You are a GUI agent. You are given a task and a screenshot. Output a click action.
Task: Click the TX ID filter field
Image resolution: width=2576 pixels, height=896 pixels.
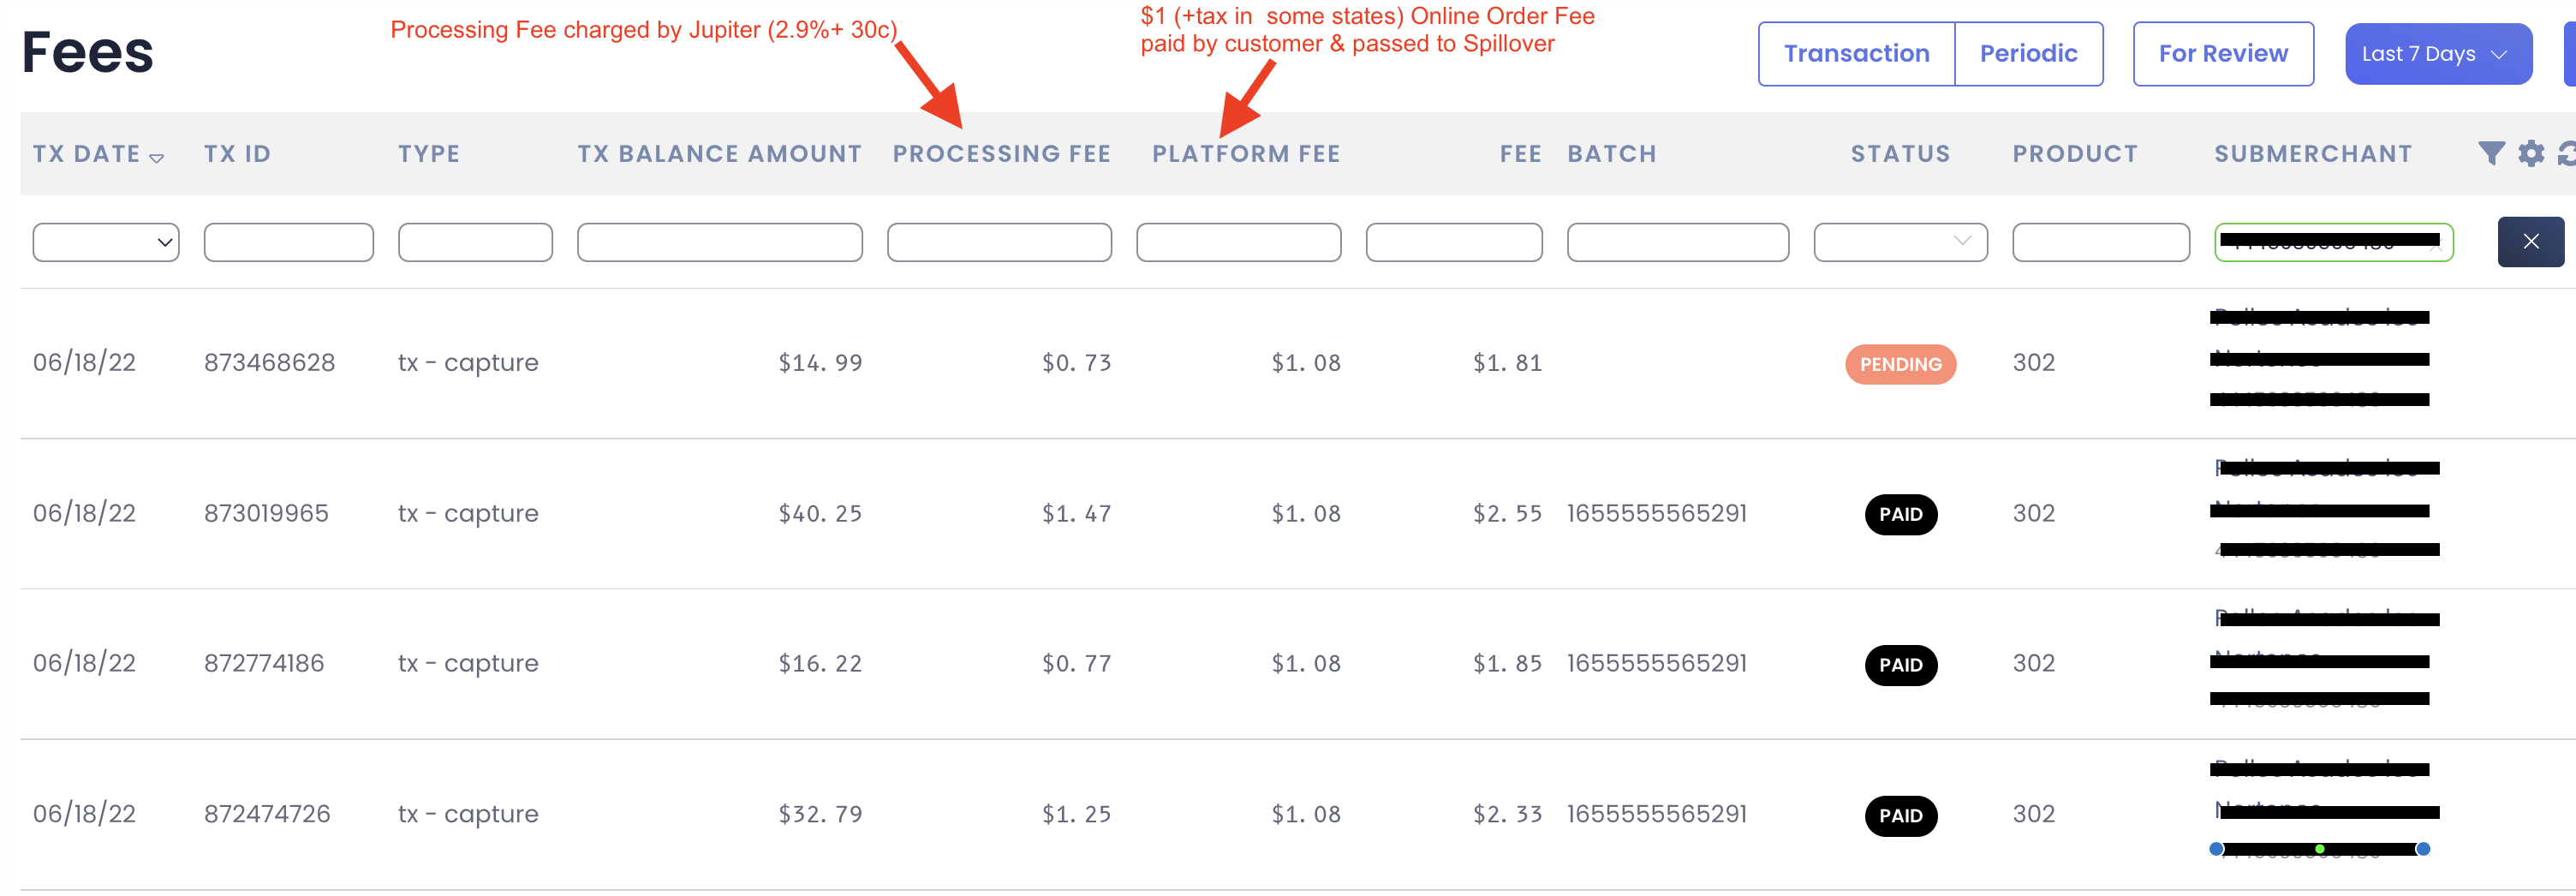(289, 242)
